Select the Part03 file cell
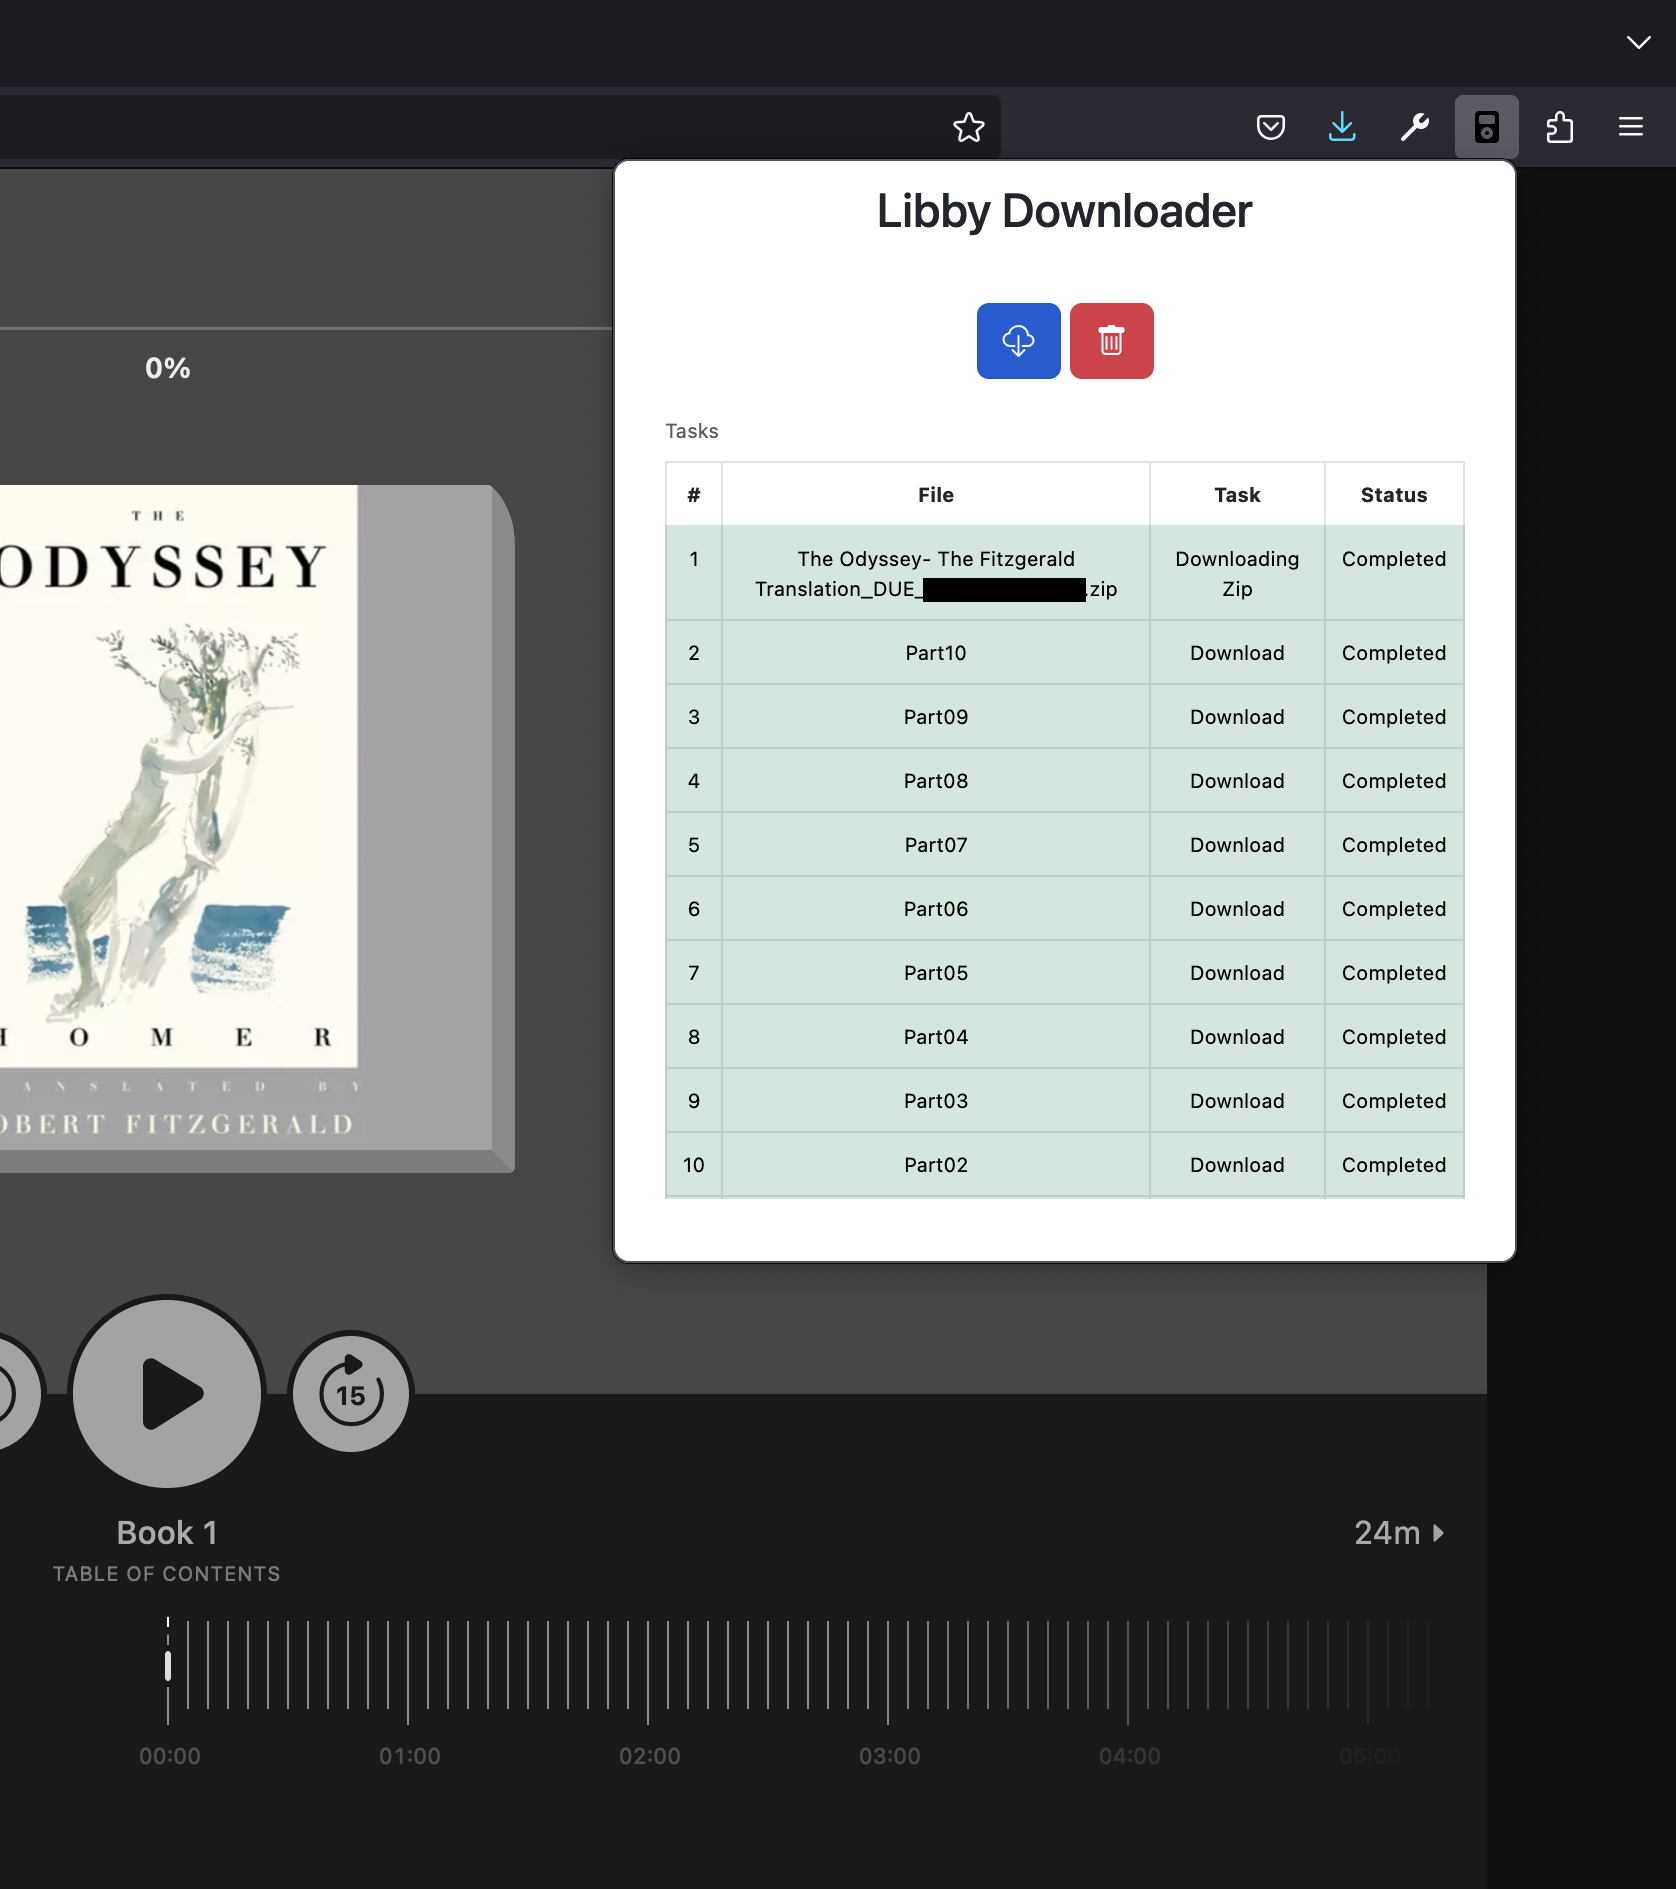The height and width of the screenshot is (1889, 1676). tap(936, 1101)
